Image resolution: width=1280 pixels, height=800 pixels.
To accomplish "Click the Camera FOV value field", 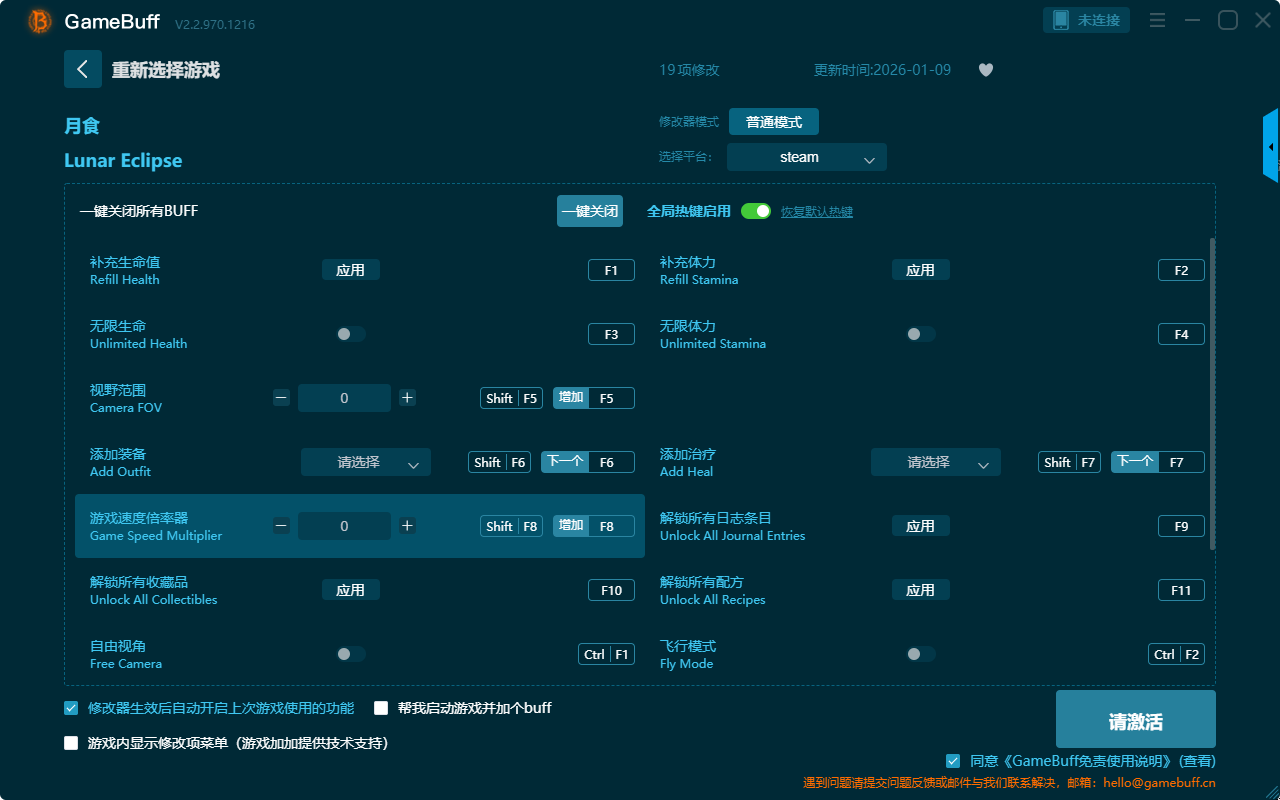I will tap(344, 398).
